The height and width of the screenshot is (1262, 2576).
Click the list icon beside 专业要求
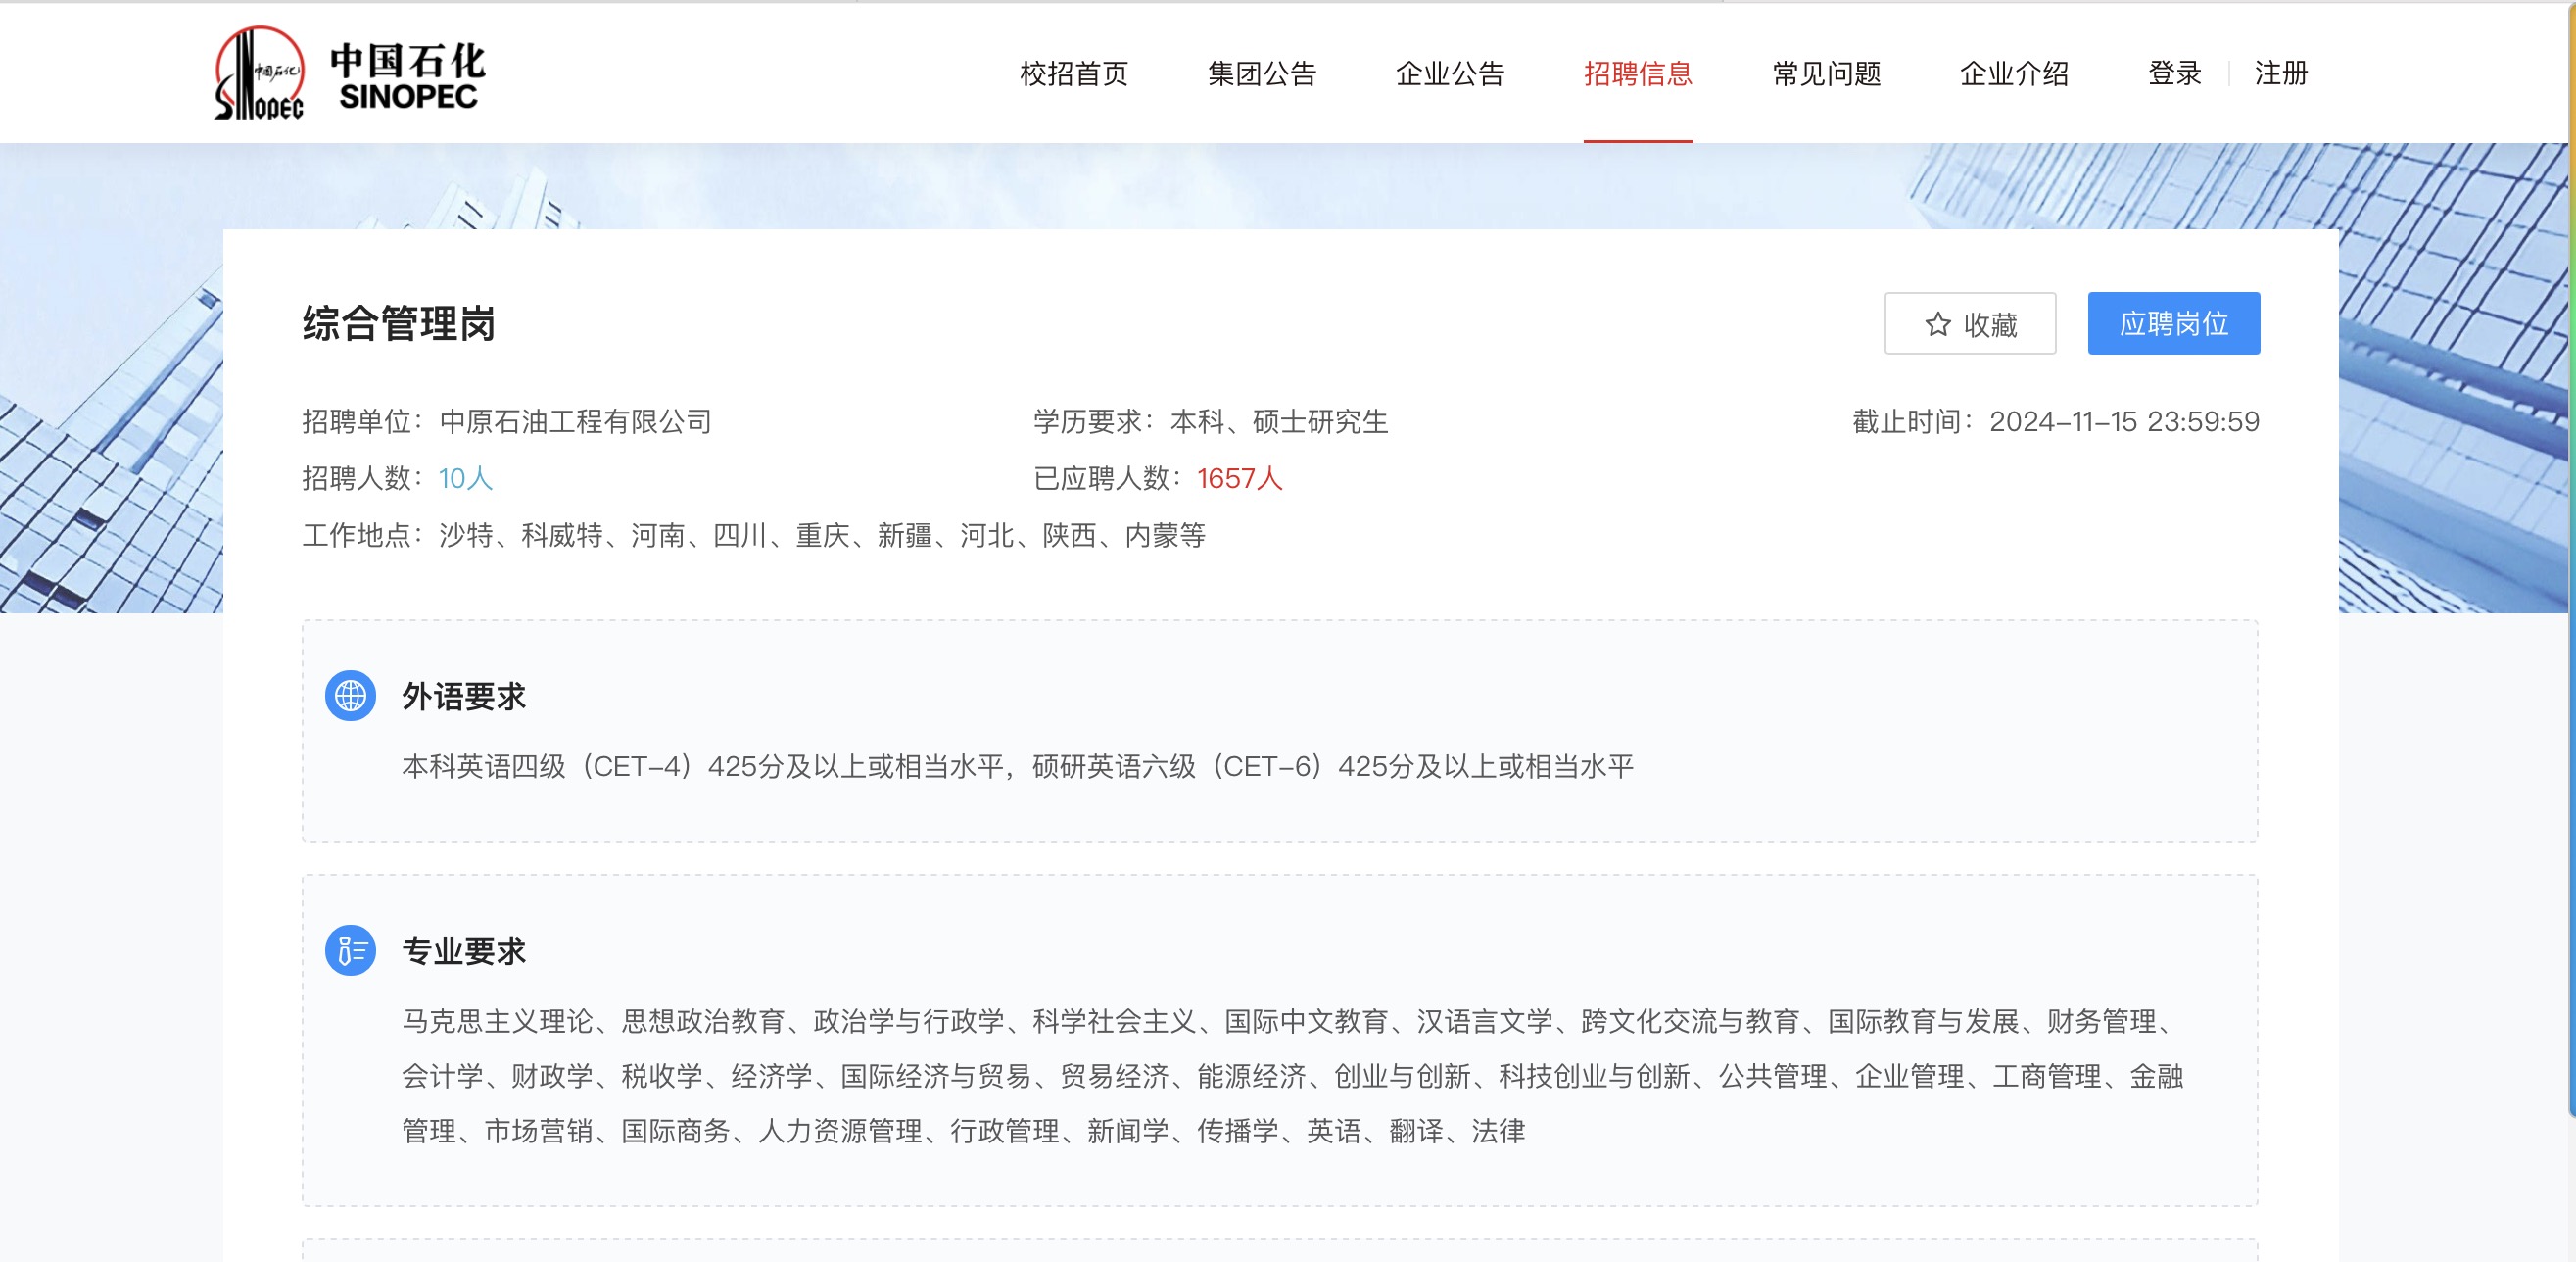click(350, 950)
